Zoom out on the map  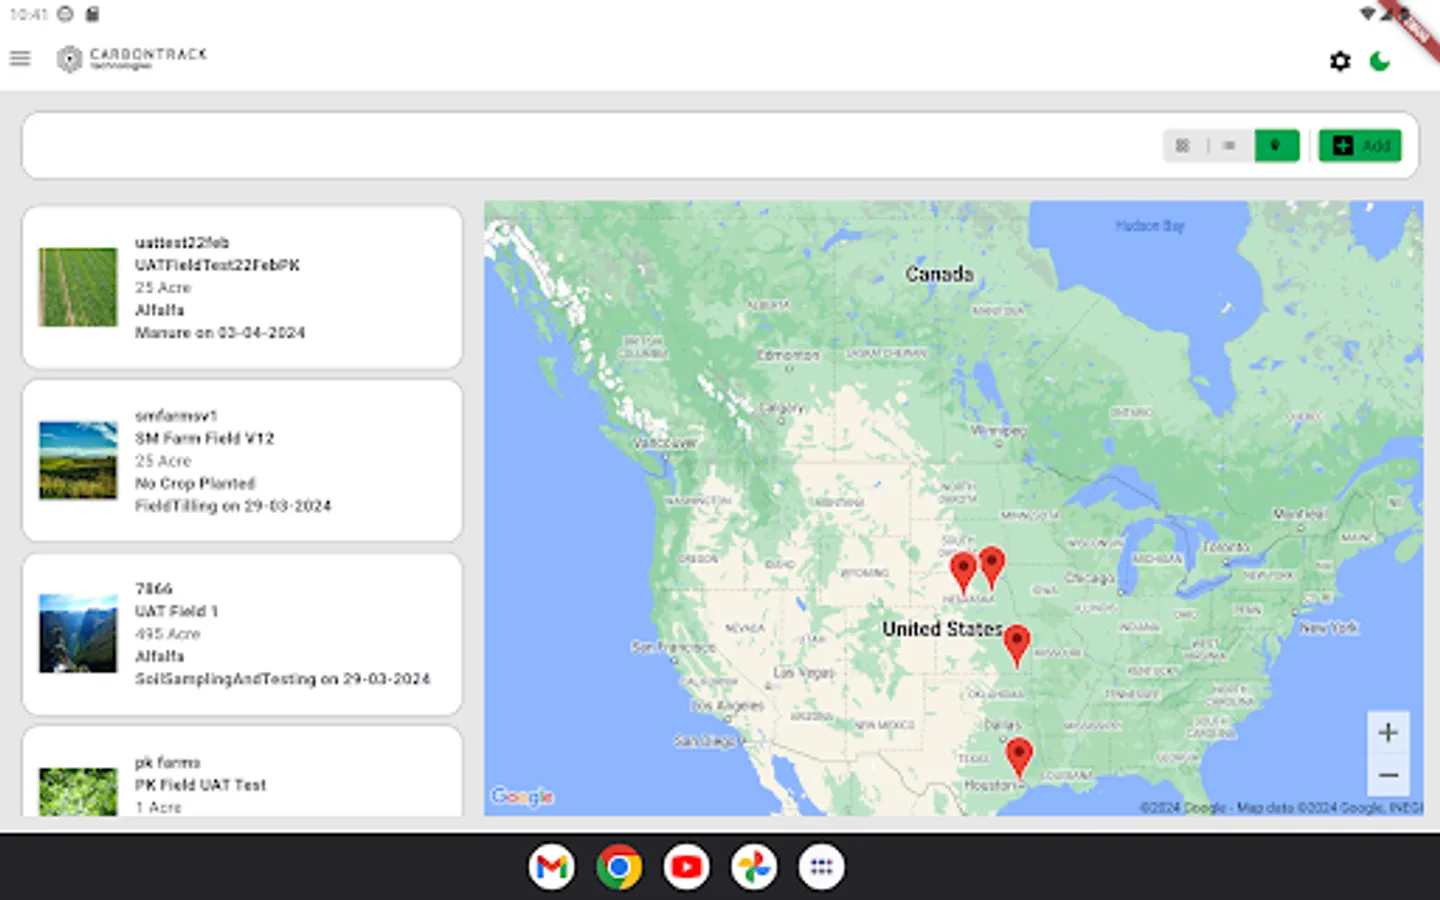[1388, 775]
